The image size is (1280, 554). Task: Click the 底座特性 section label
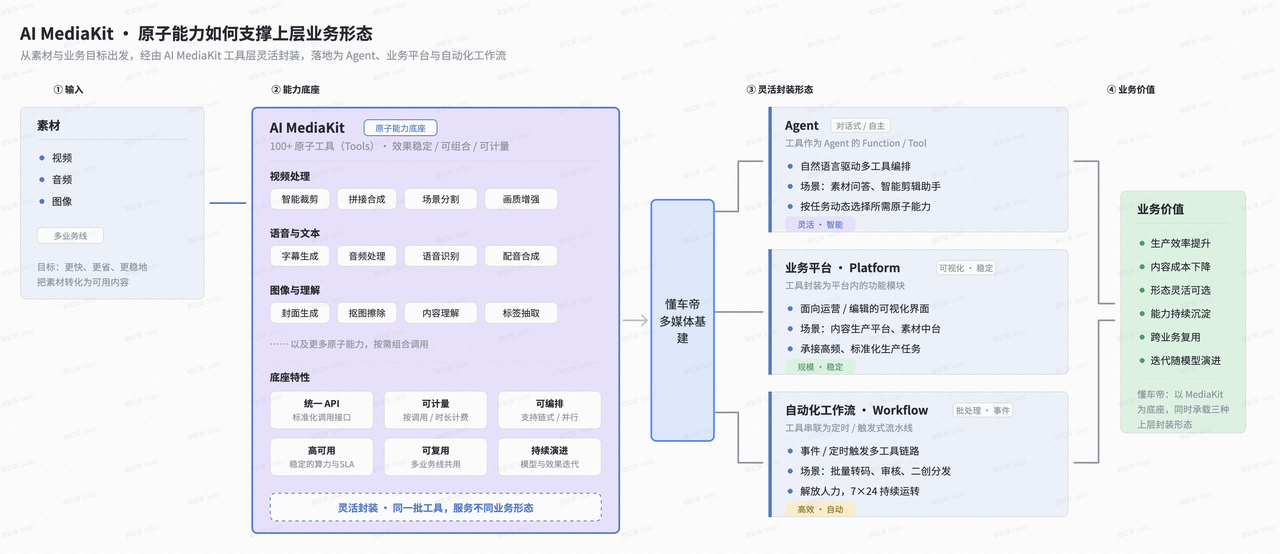[x=289, y=377]
